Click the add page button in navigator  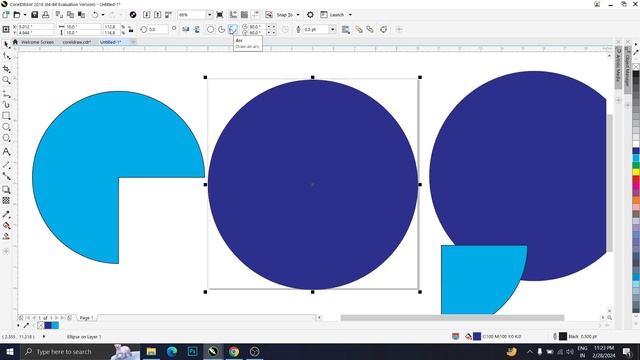click(69, 318)
